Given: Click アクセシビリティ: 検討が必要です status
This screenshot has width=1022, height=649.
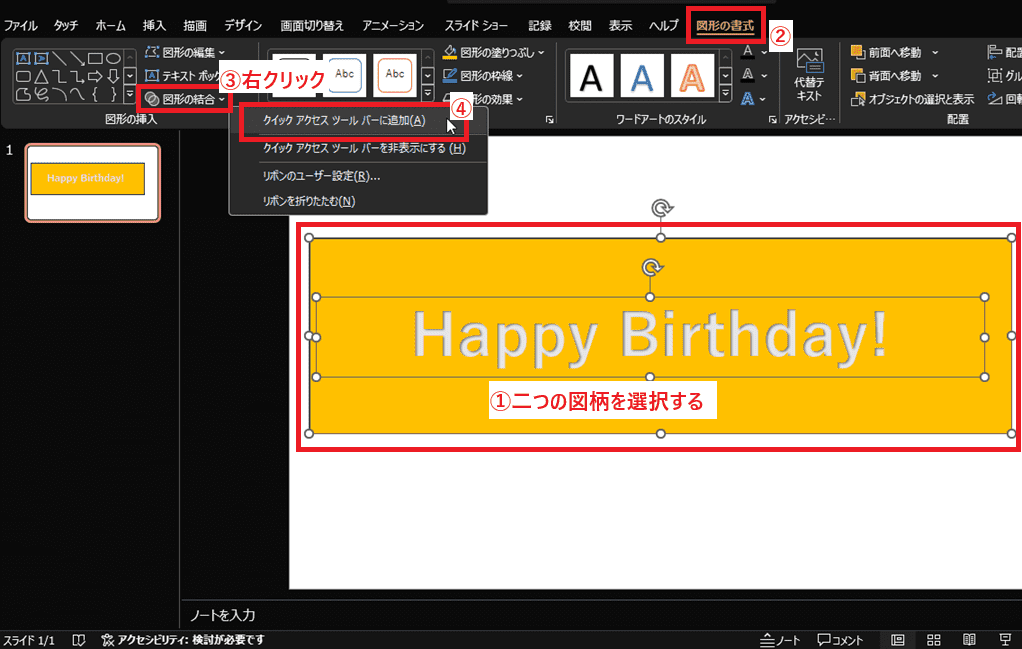Looking at the screenshot, I should click(x=182, y=640).
